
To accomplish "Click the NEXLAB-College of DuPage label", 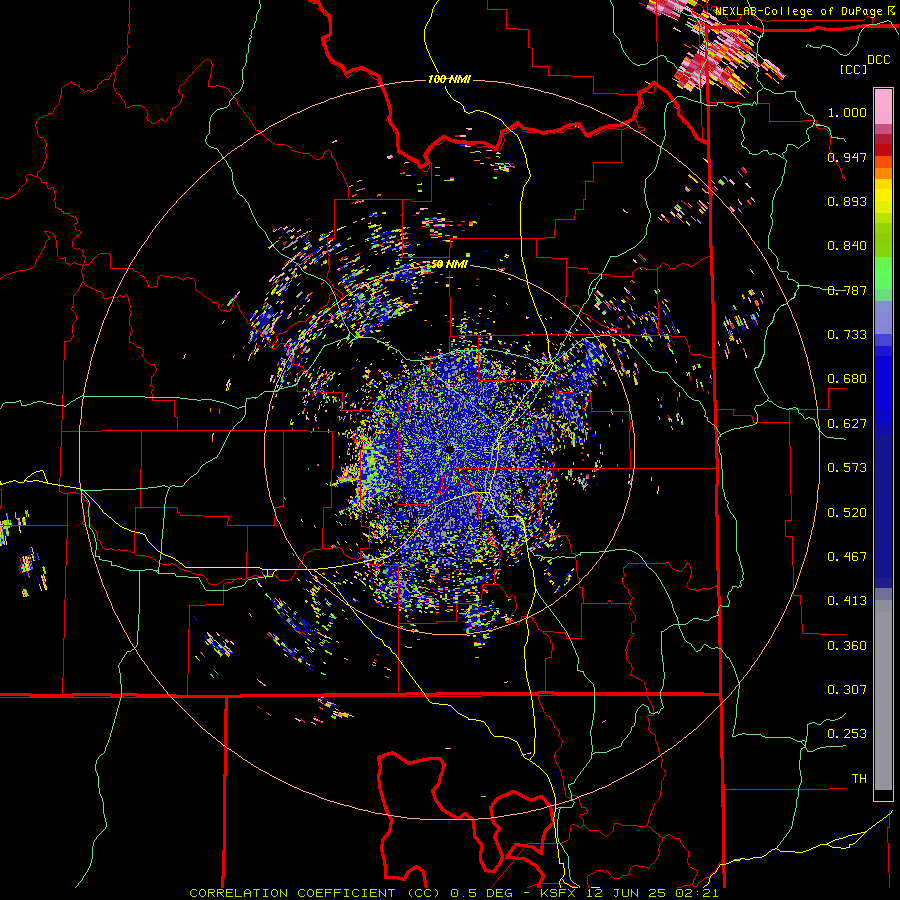I will [798, 11].
